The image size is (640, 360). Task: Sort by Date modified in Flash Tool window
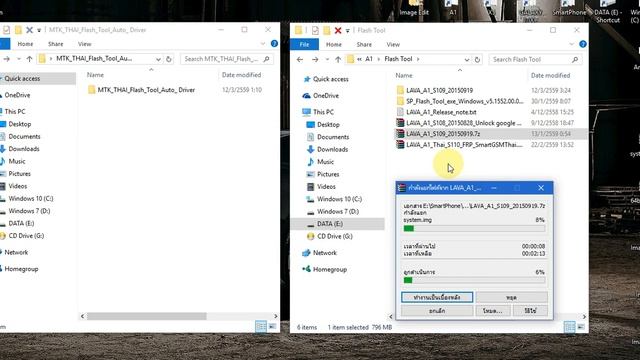click(550, 76)
